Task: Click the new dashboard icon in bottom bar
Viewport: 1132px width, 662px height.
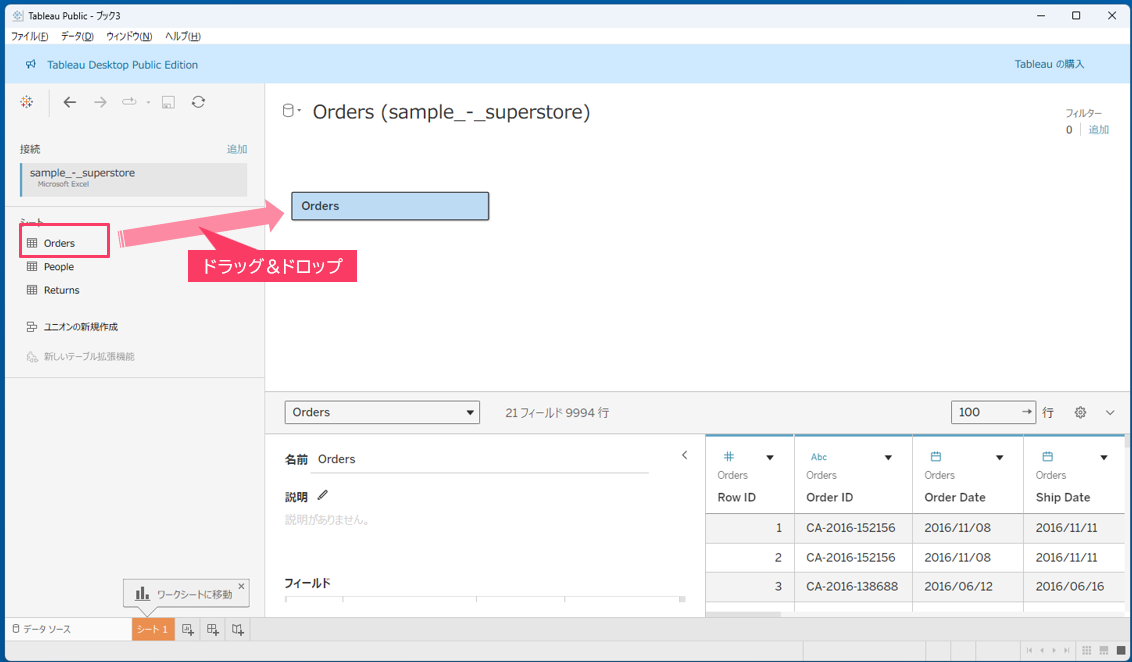Action: coord(212,629)
